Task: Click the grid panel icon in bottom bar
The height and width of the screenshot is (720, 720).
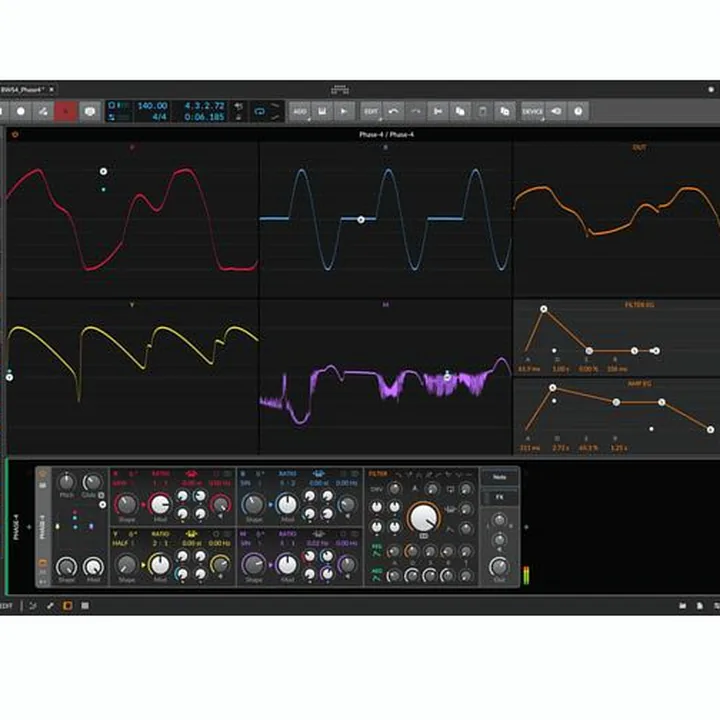Action: 85,606
